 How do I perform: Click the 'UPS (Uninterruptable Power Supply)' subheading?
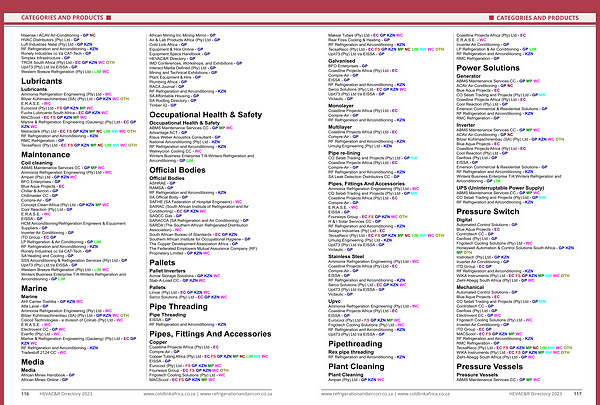[x=500, y=188]
